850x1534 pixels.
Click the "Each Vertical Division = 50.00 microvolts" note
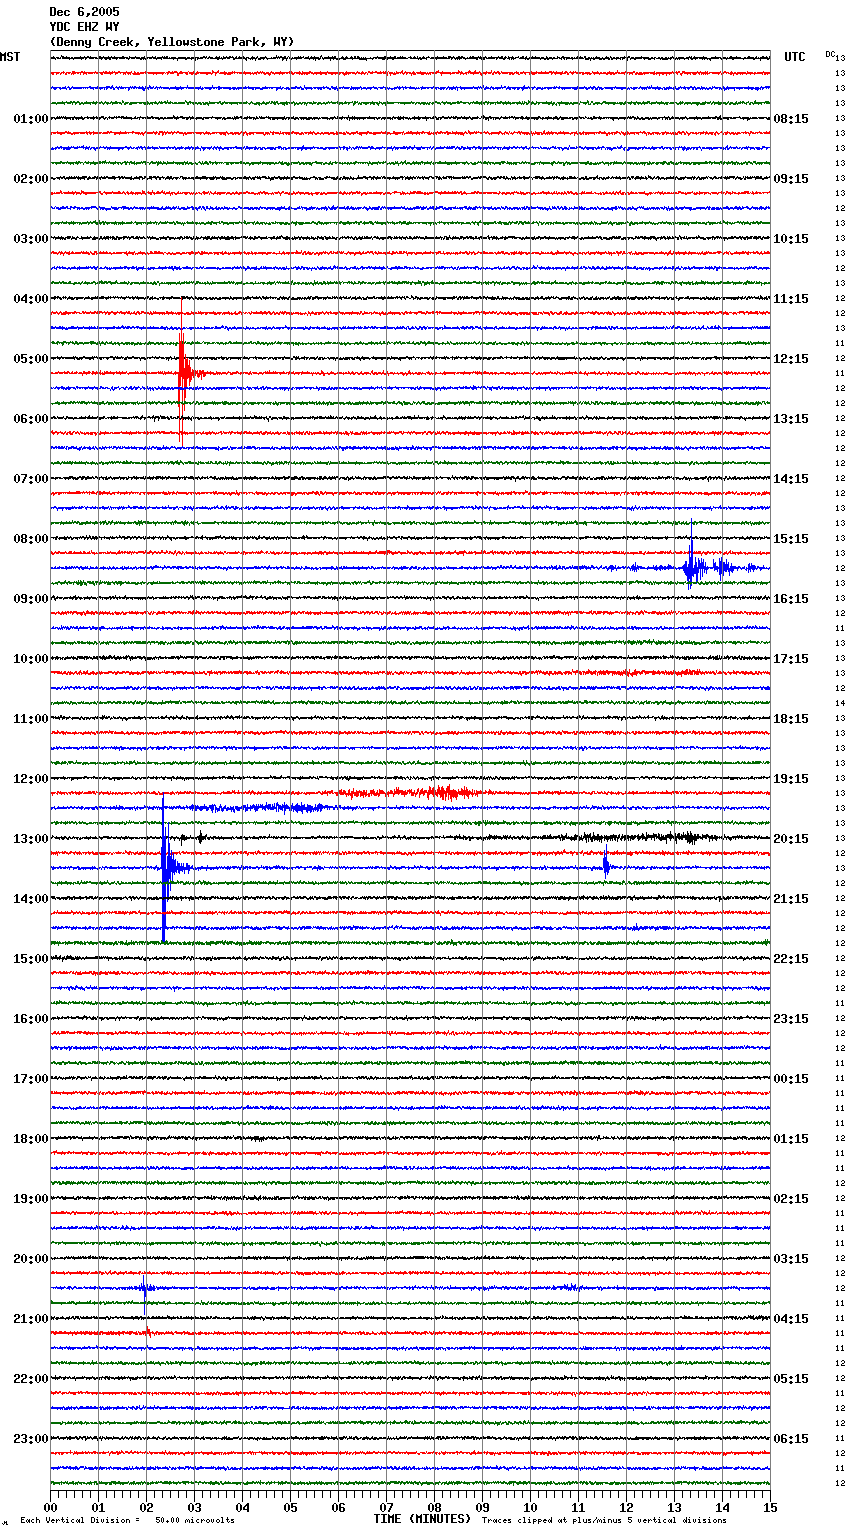click(127, 1521)
